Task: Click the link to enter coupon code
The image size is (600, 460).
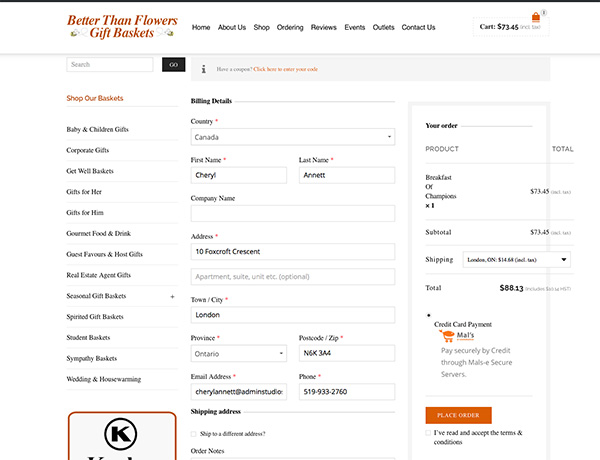Action: [x=285, y=69]
